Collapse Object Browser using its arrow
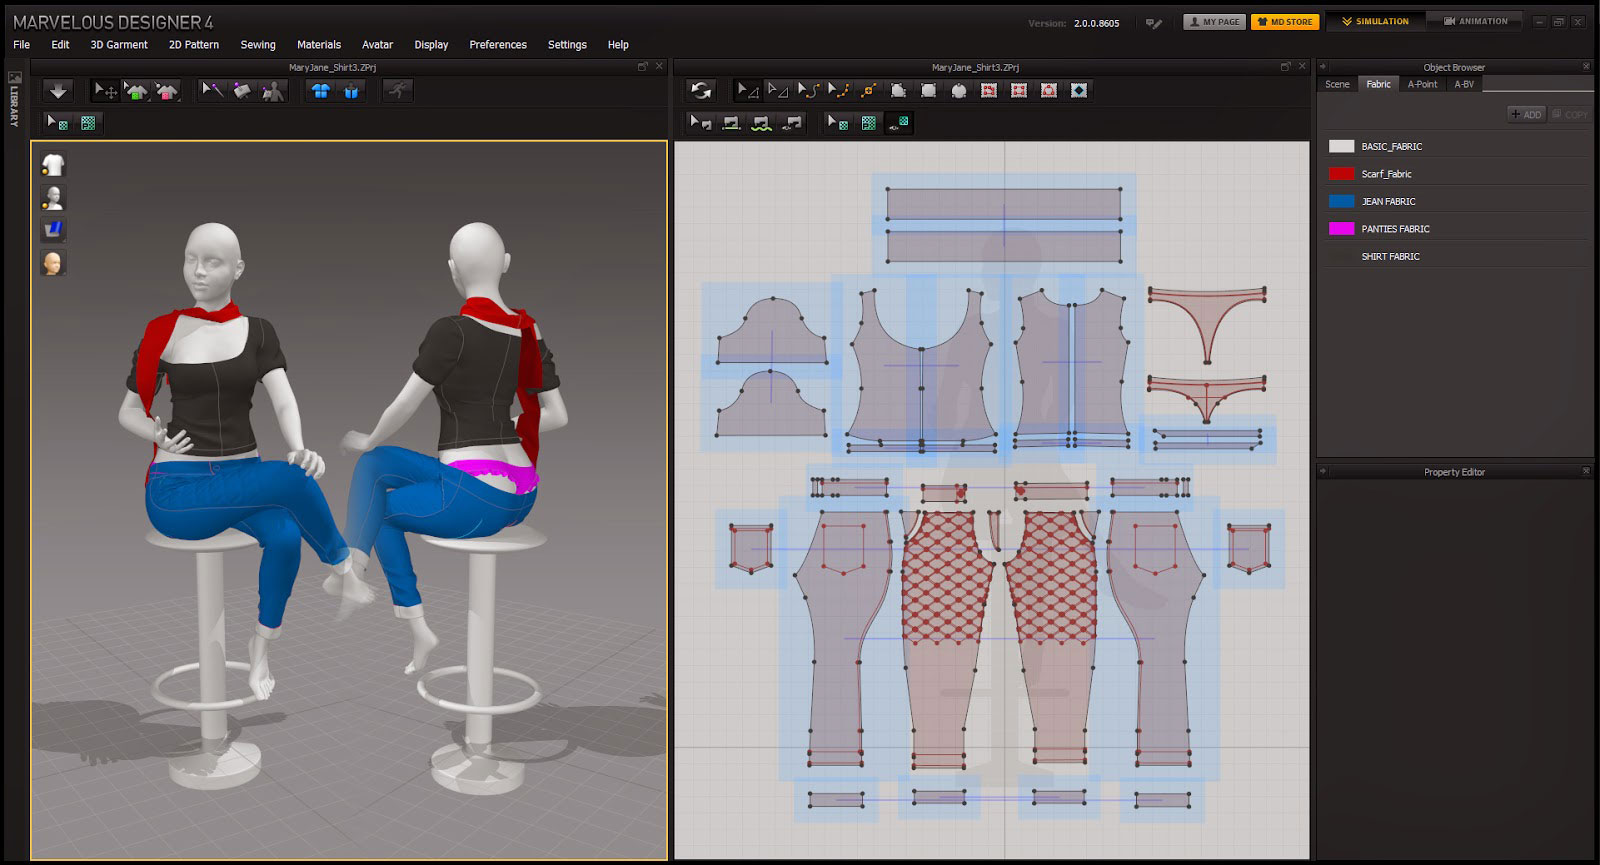 click(1323, 67)
